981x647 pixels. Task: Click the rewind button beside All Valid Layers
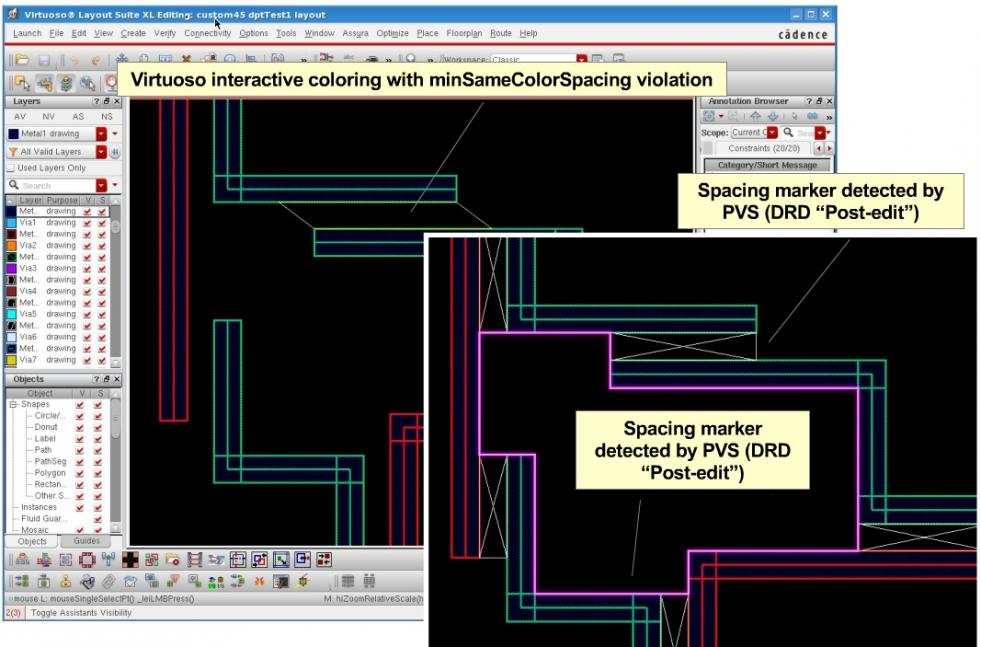point(115,152)
